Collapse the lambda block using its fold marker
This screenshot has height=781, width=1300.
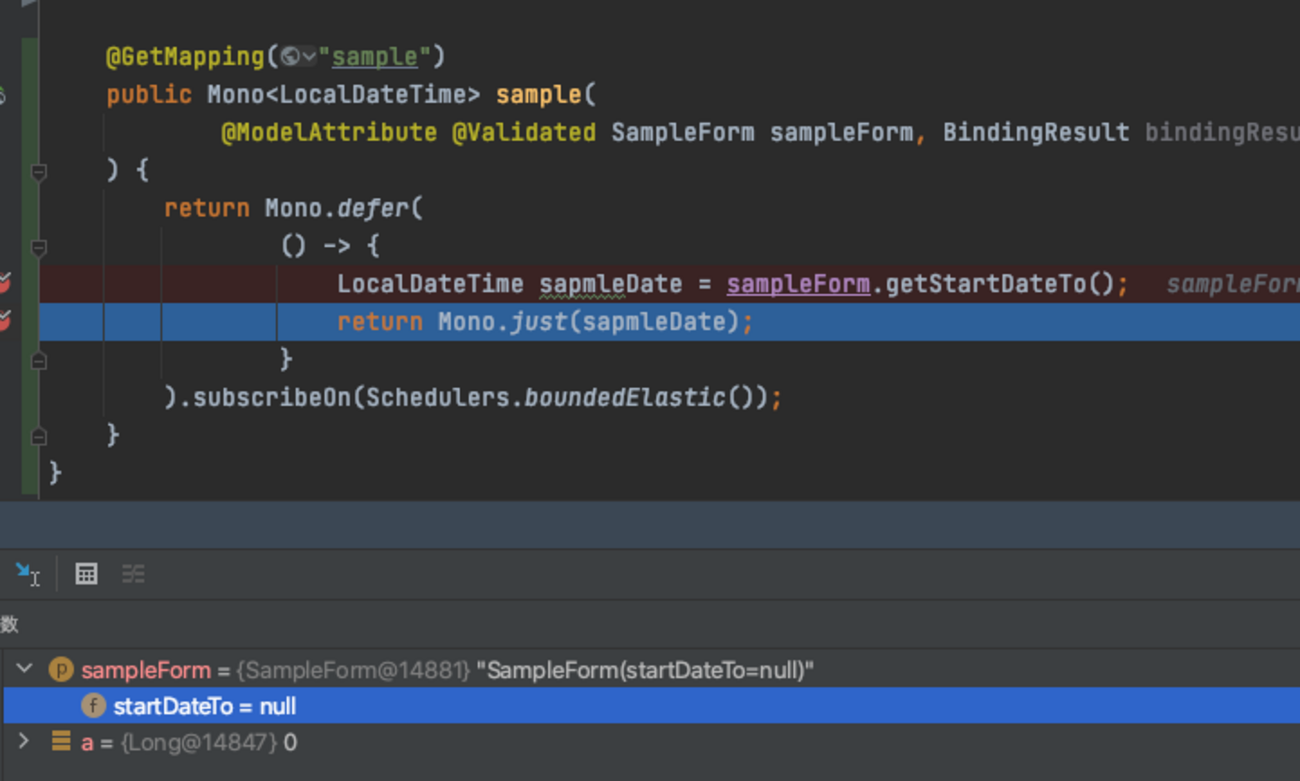click(x=38, y=249)
